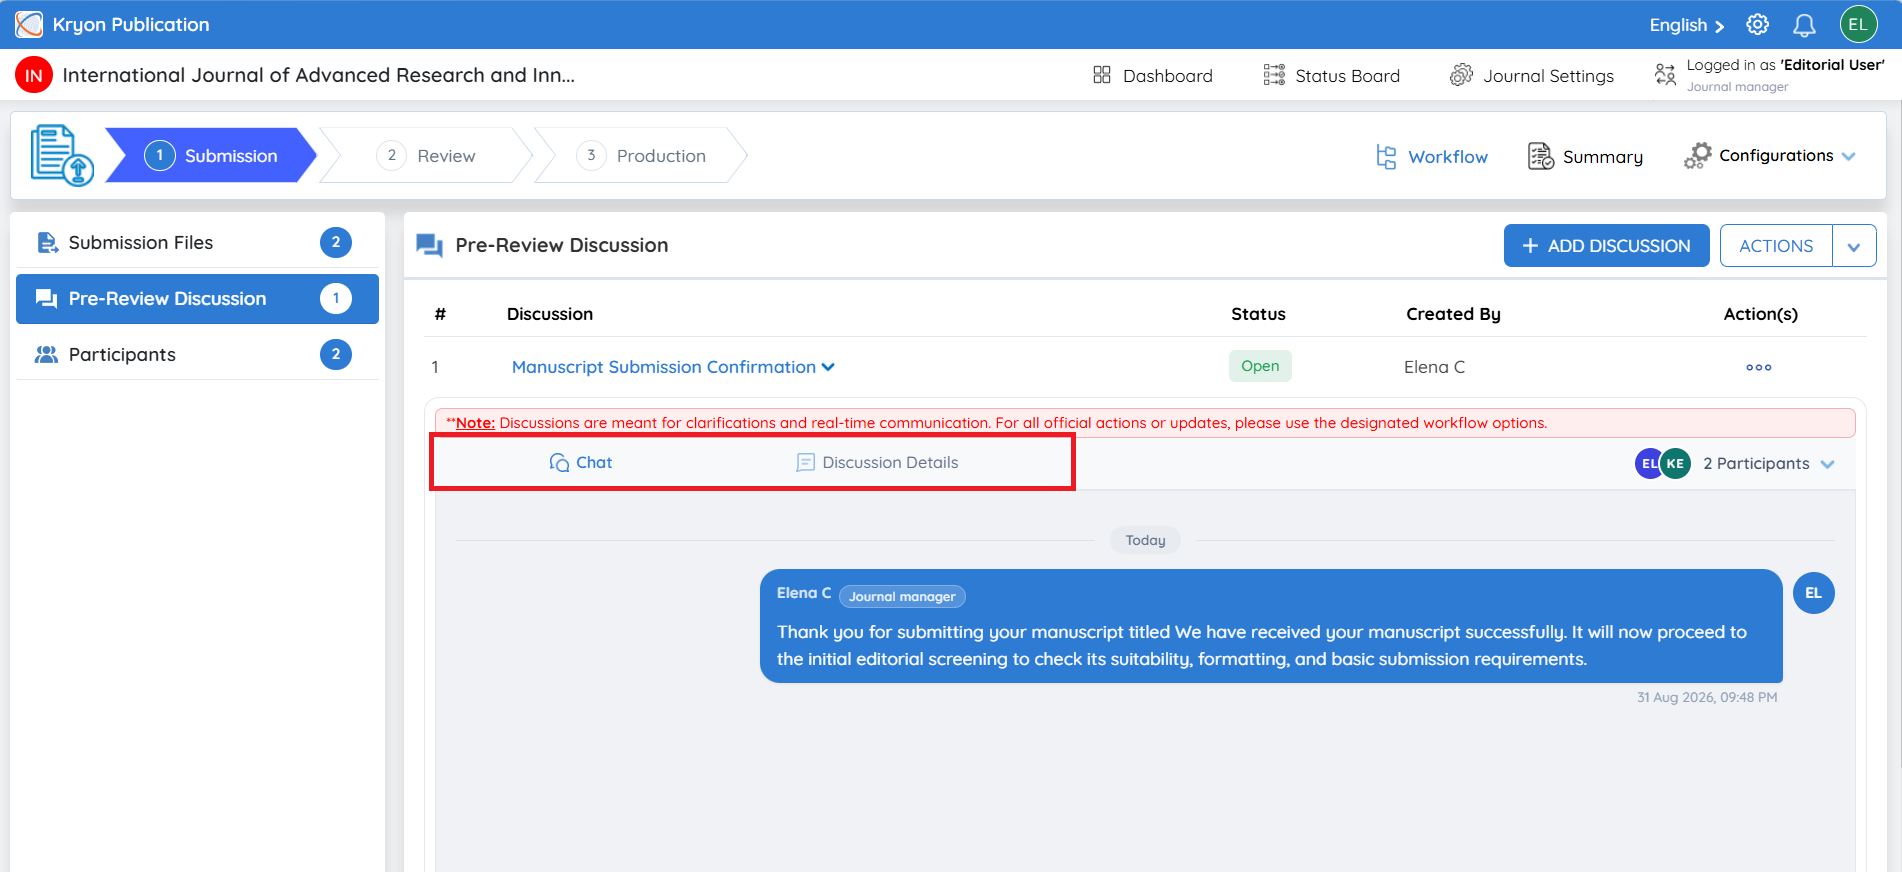Viewport: 1902px width, 872px height.
Task: Open the Workflow link
Action: pyautogui.click(x=1448, y=157)
